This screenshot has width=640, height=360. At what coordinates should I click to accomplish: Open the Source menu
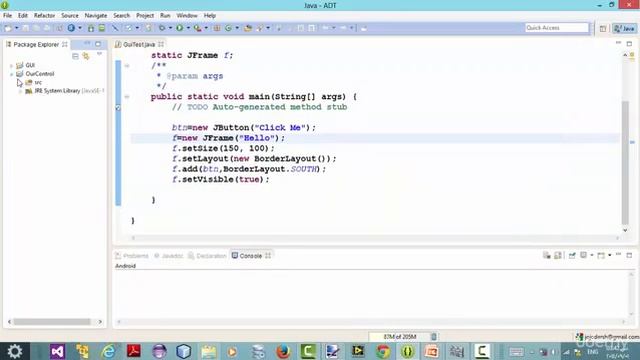click(70, 16)
